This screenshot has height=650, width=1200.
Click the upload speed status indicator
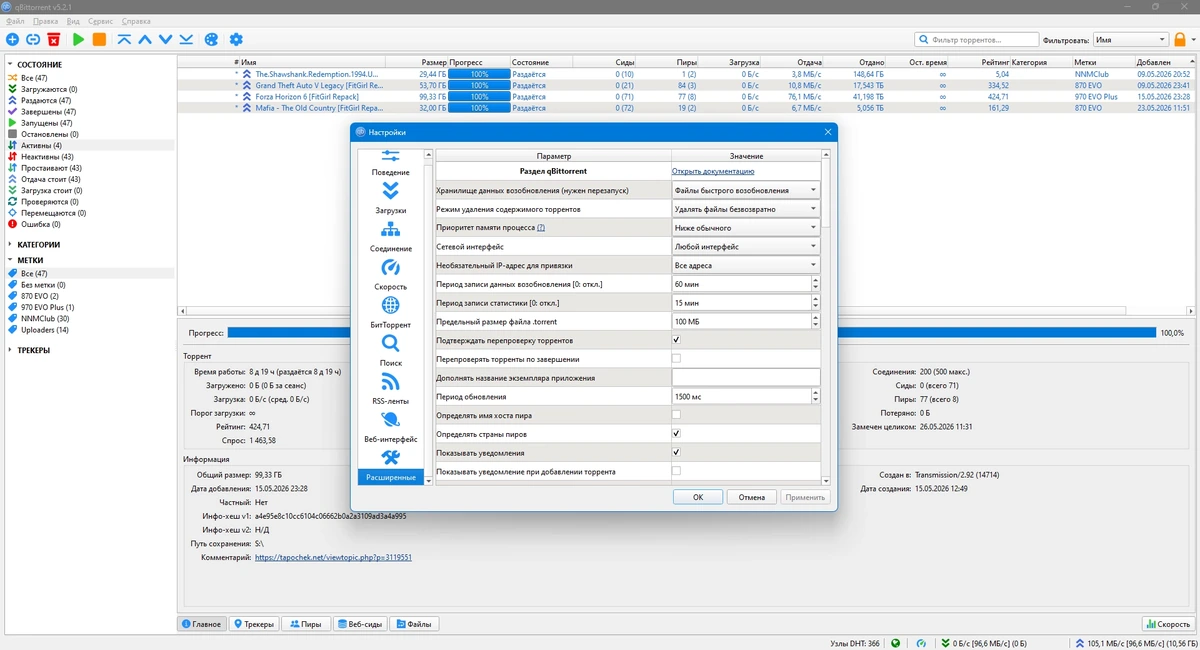[x=1135, y=643]
